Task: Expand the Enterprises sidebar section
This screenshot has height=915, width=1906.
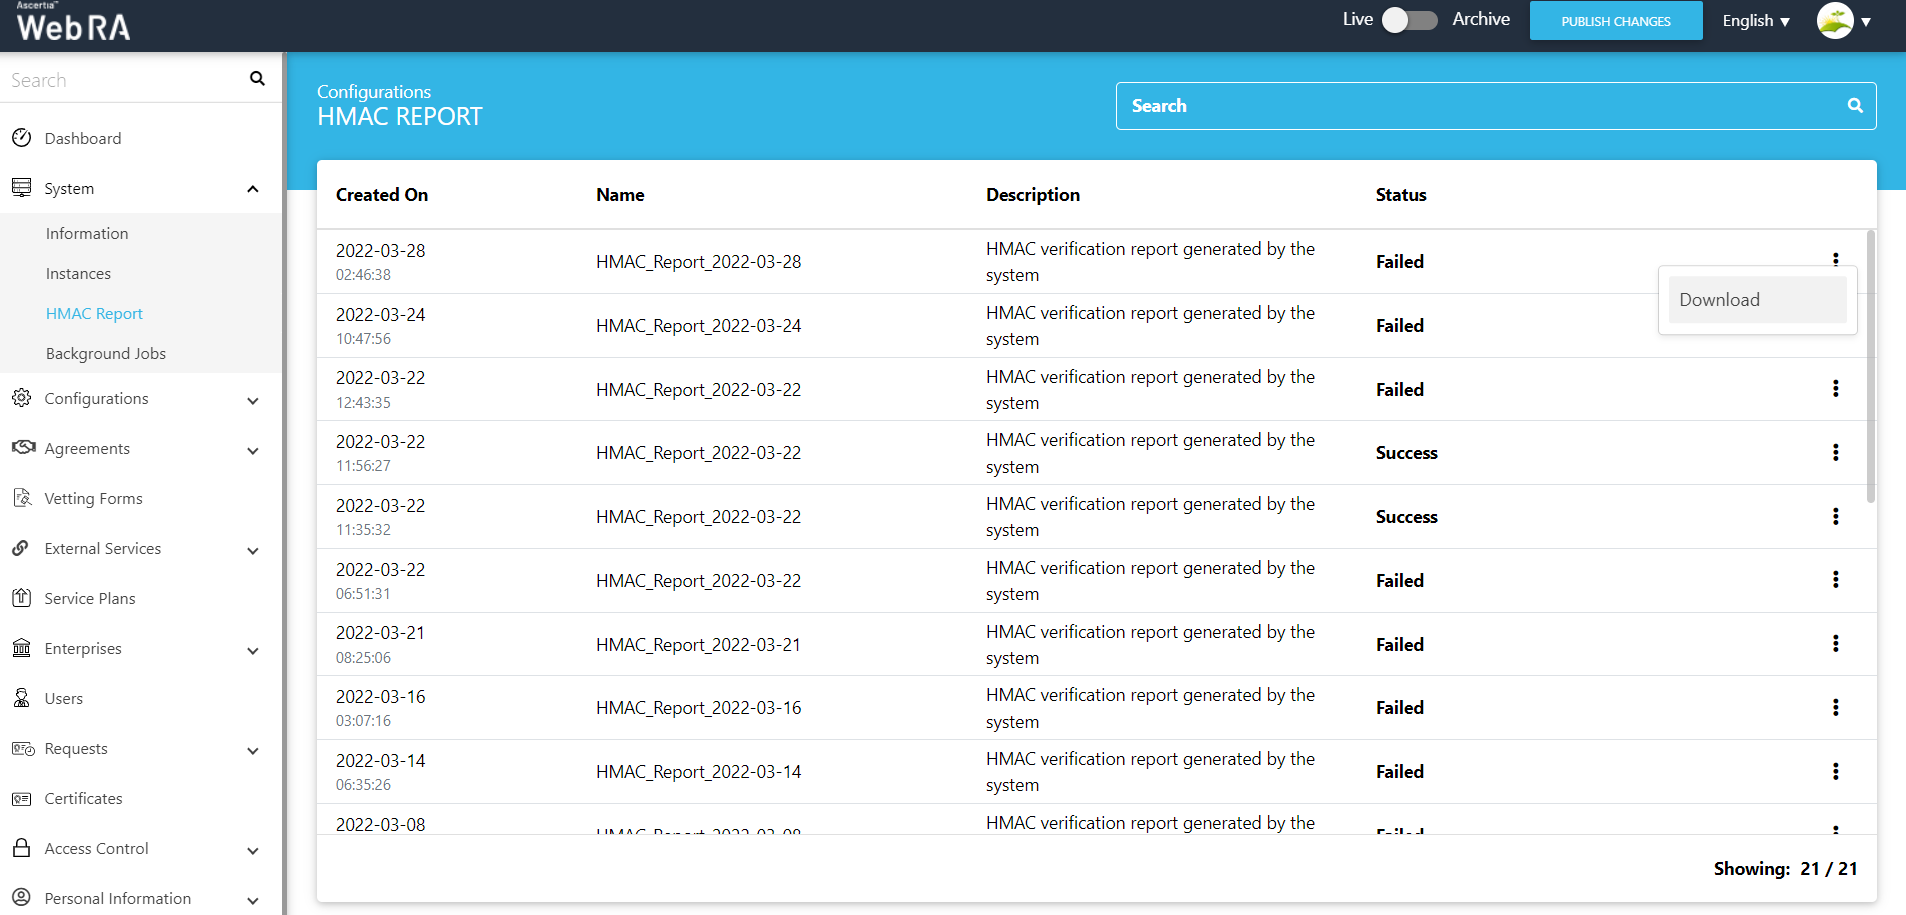Action: [253, 650]
